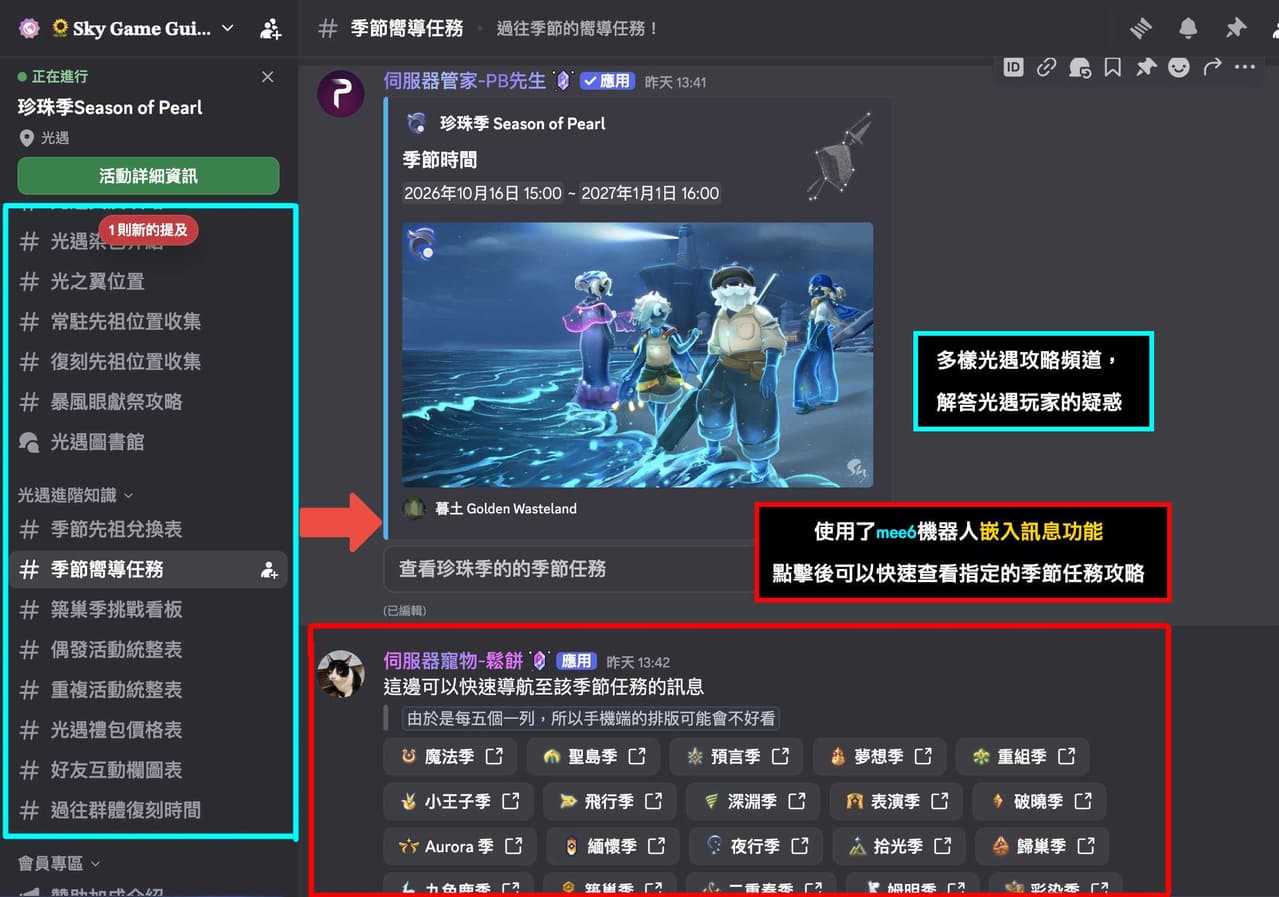Add a reaction with the smiley icon
The image size is (1279, 897).
coord(1179,67)
